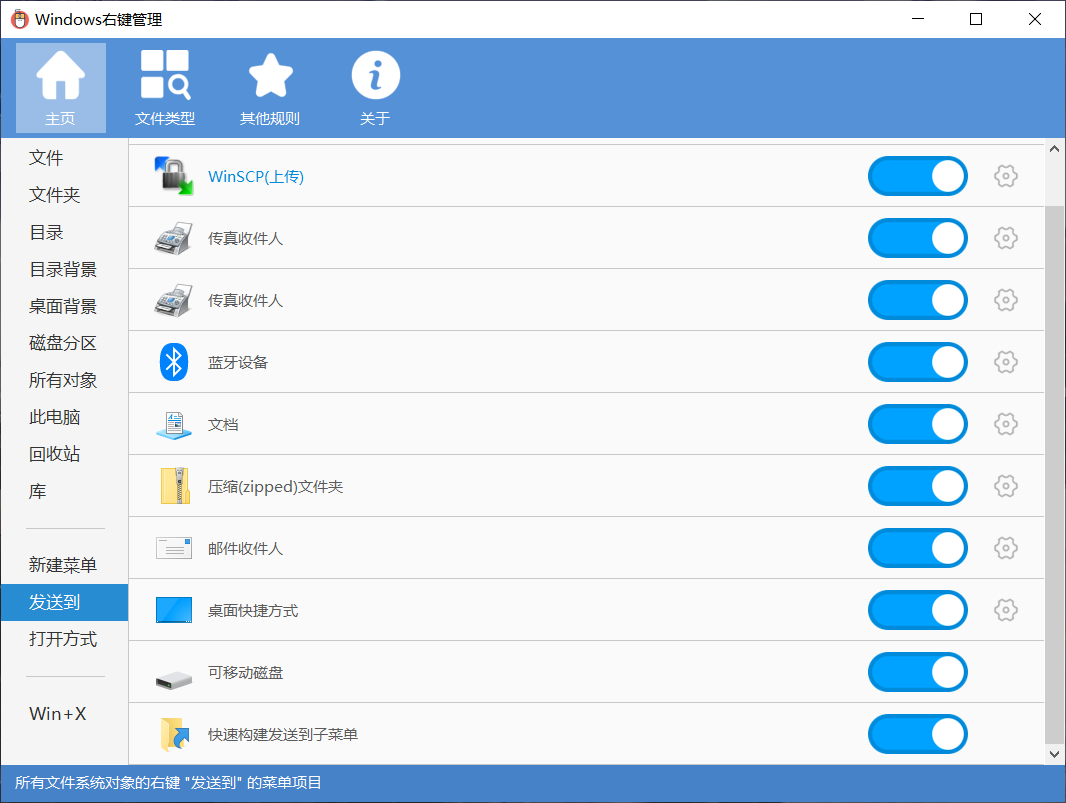
Task: Select 目录背景 in the sidebar
Action: click(65, 269)
